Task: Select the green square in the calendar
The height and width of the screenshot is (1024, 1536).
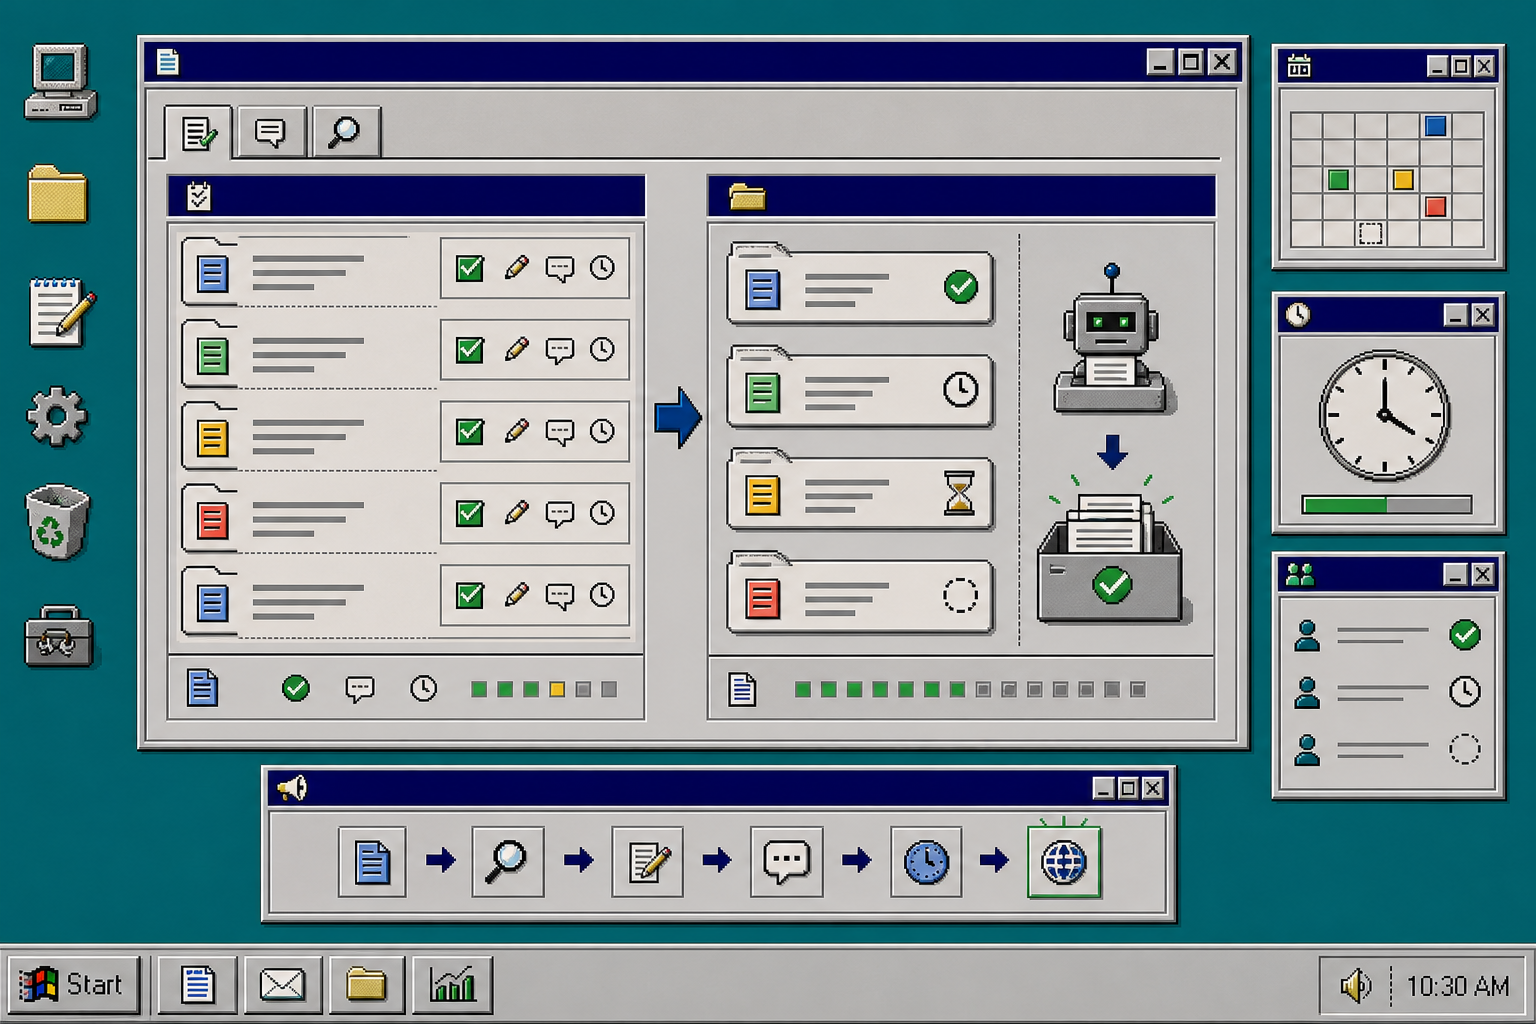Action: (x=1338, y=180)
